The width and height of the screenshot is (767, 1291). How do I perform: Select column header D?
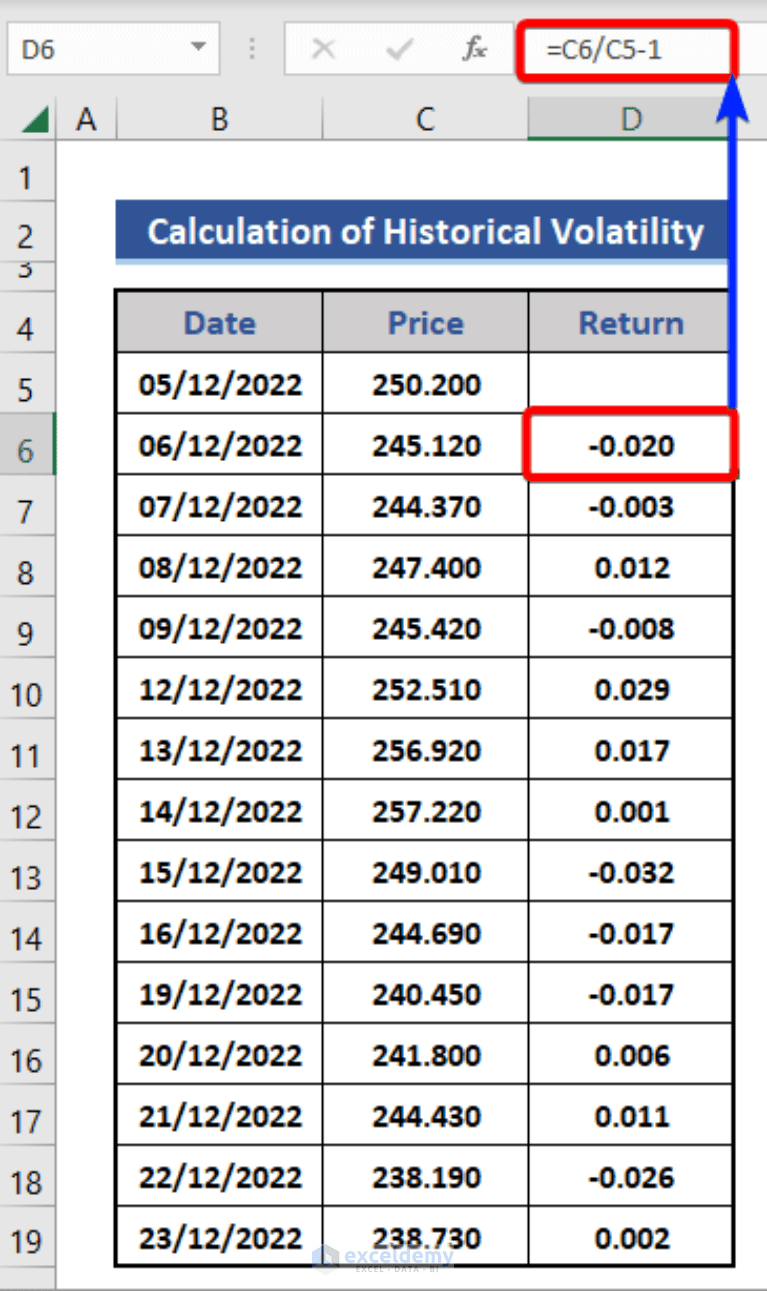[630, 118]
